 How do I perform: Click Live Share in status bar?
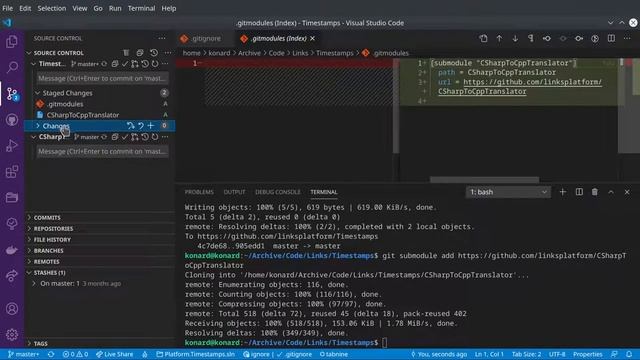pos(114,354)
